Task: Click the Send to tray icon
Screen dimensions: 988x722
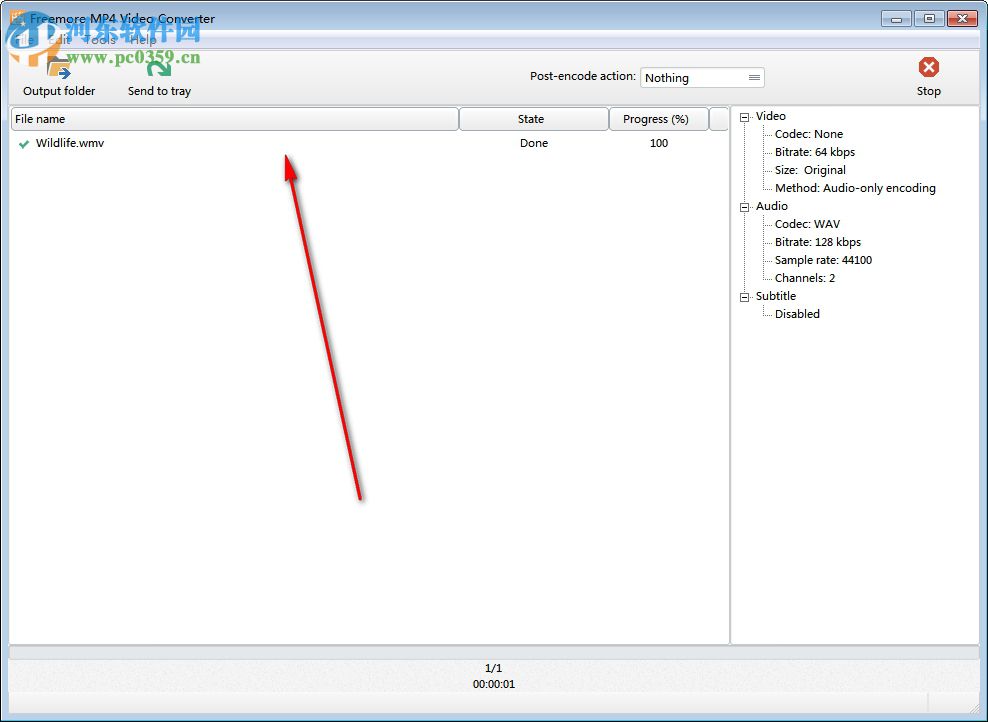Action: (158, 70)
